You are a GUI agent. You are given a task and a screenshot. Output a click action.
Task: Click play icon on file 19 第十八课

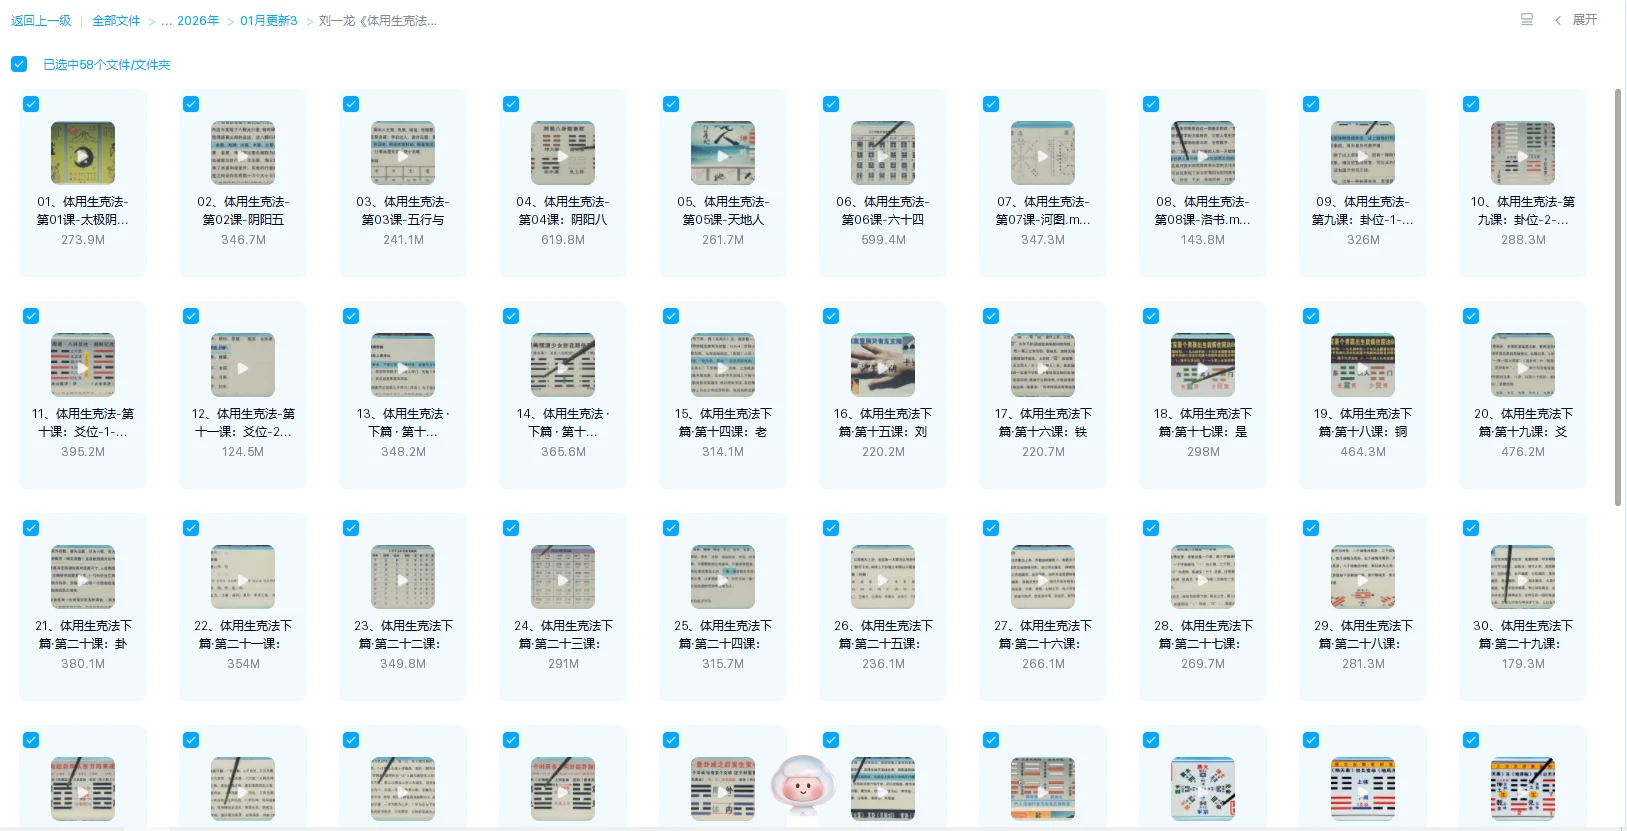tap(1363, 367)
